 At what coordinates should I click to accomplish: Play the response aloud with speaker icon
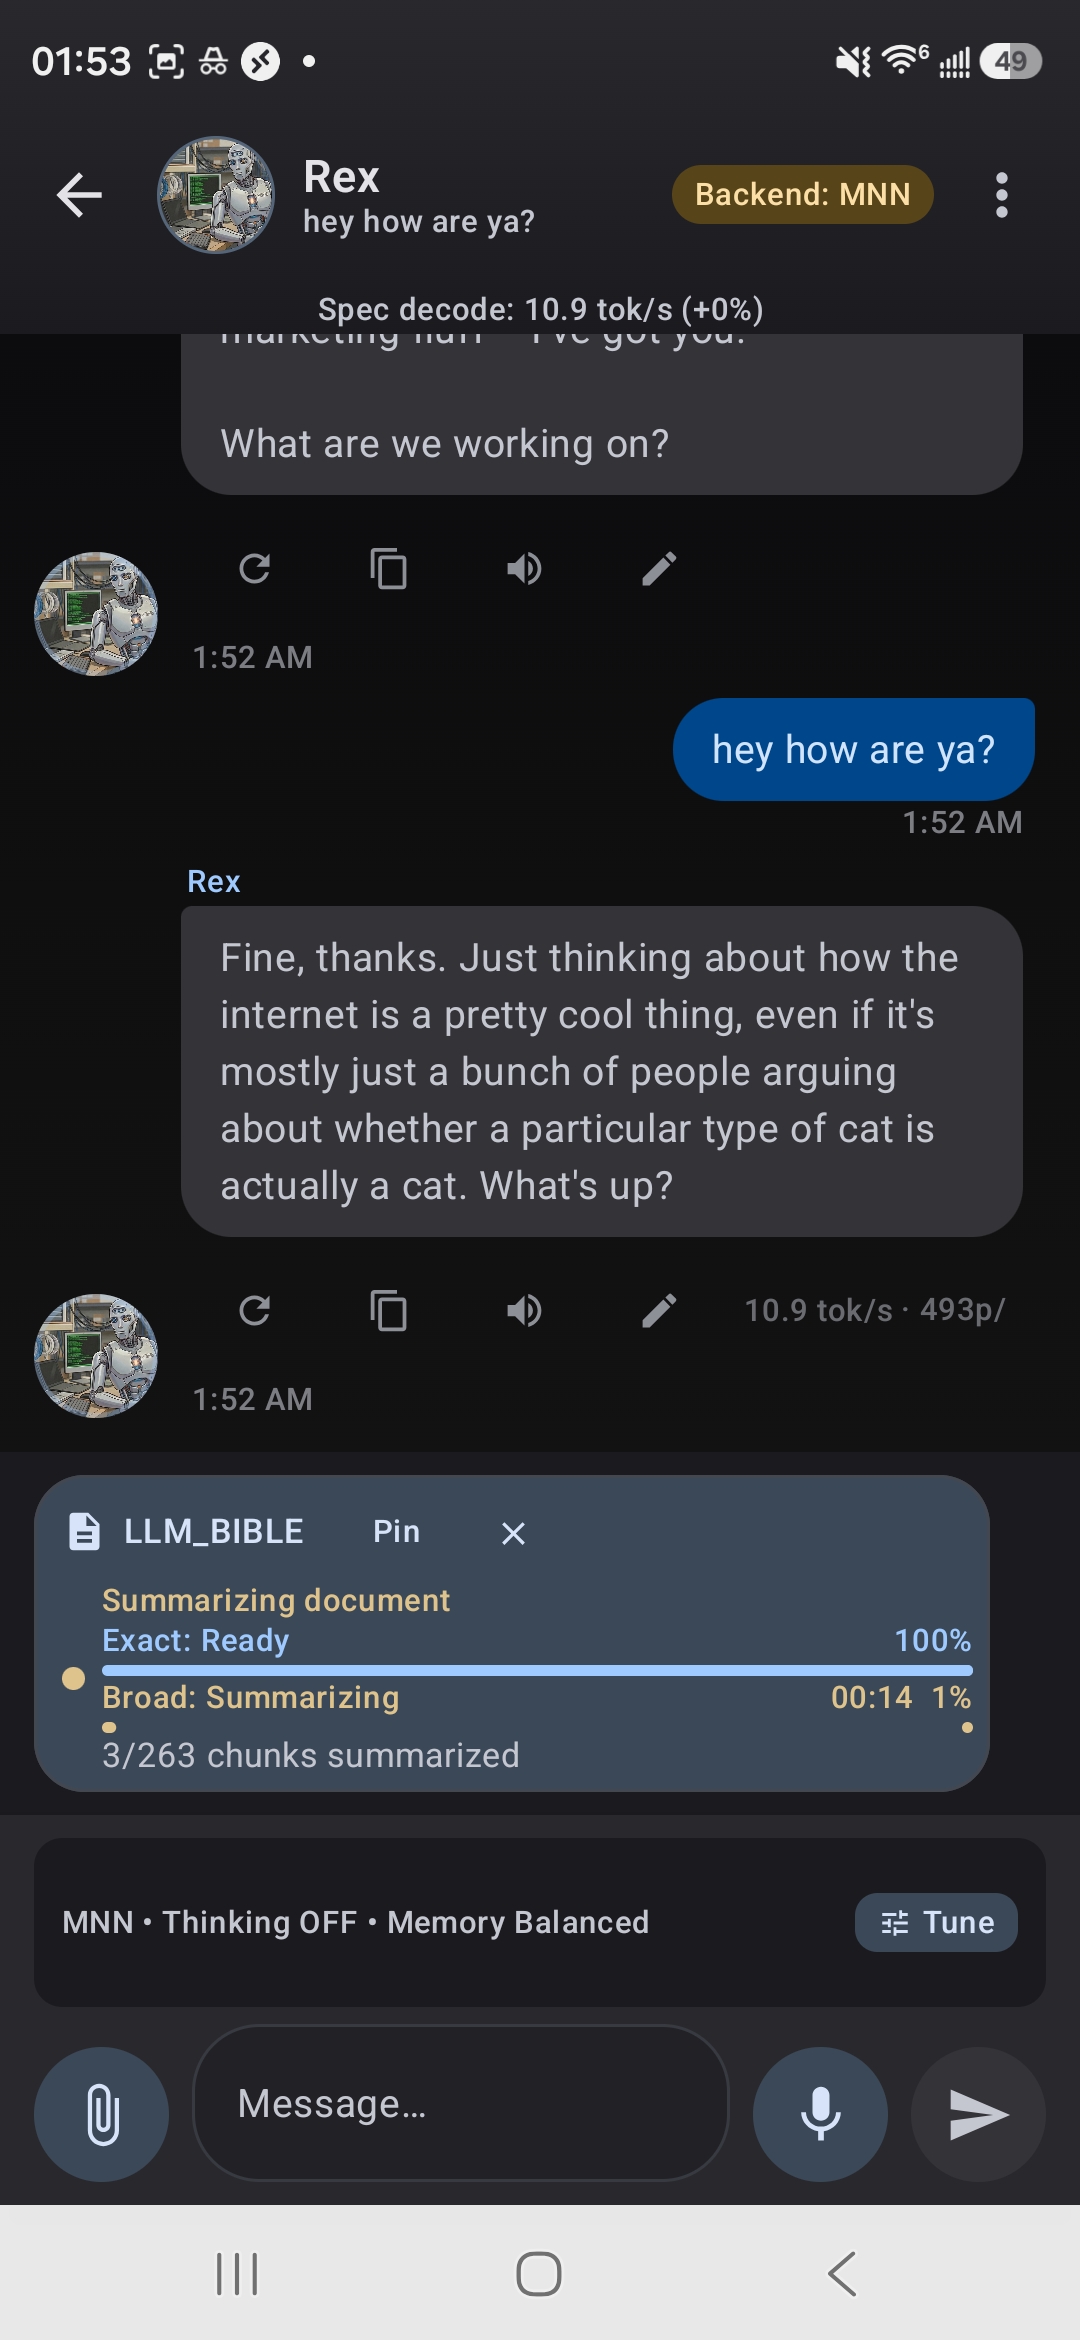[x=524, y=1310]
